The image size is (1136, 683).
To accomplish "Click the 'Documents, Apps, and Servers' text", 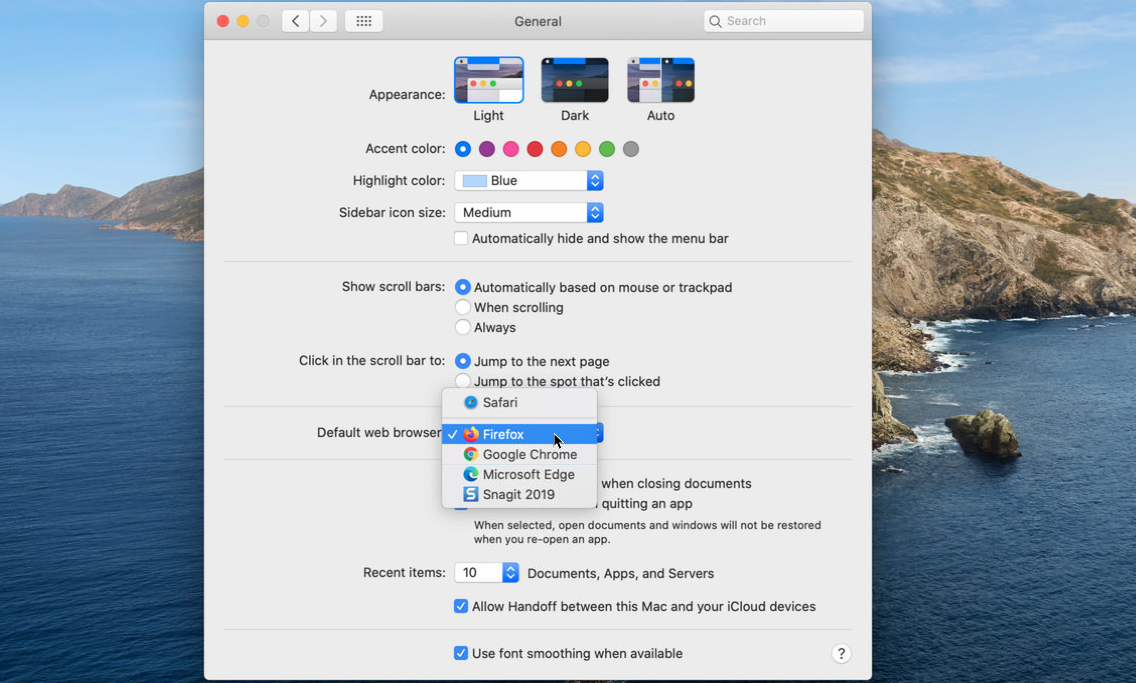I will pos(621,574).
